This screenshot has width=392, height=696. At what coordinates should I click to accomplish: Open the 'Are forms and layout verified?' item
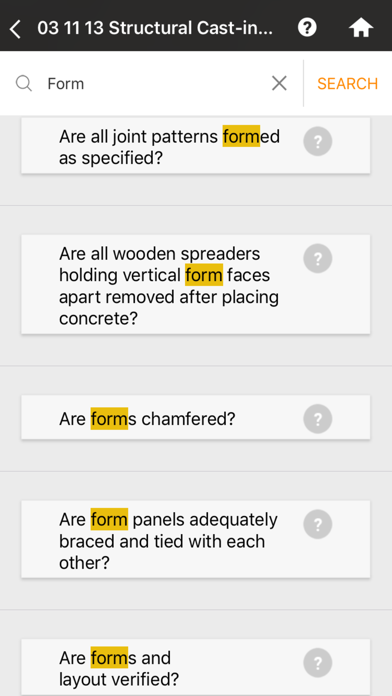pyautogui.click(x=196, y=667)
